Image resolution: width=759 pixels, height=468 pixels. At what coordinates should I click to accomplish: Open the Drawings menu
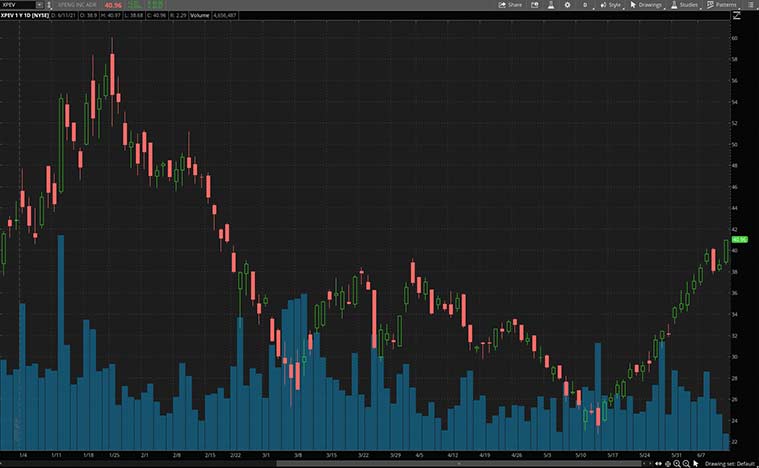coord(647,5)
